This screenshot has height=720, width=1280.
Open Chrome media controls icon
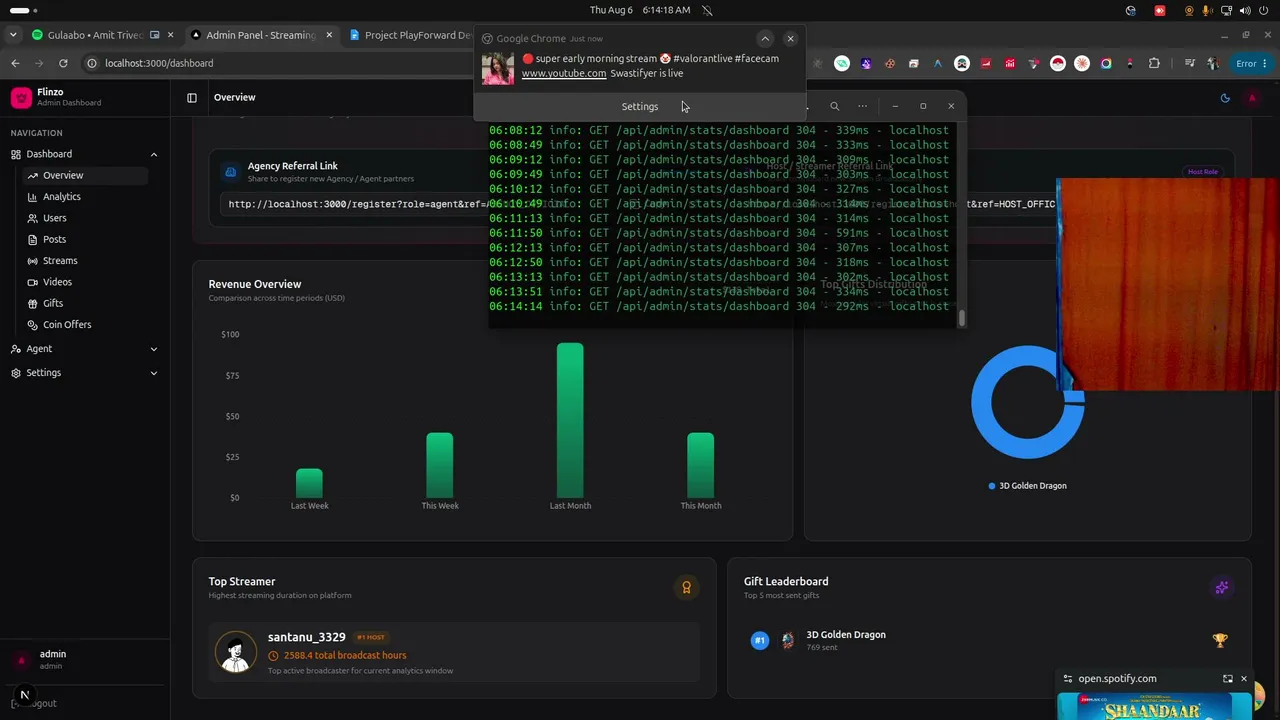click(1189, 63)
